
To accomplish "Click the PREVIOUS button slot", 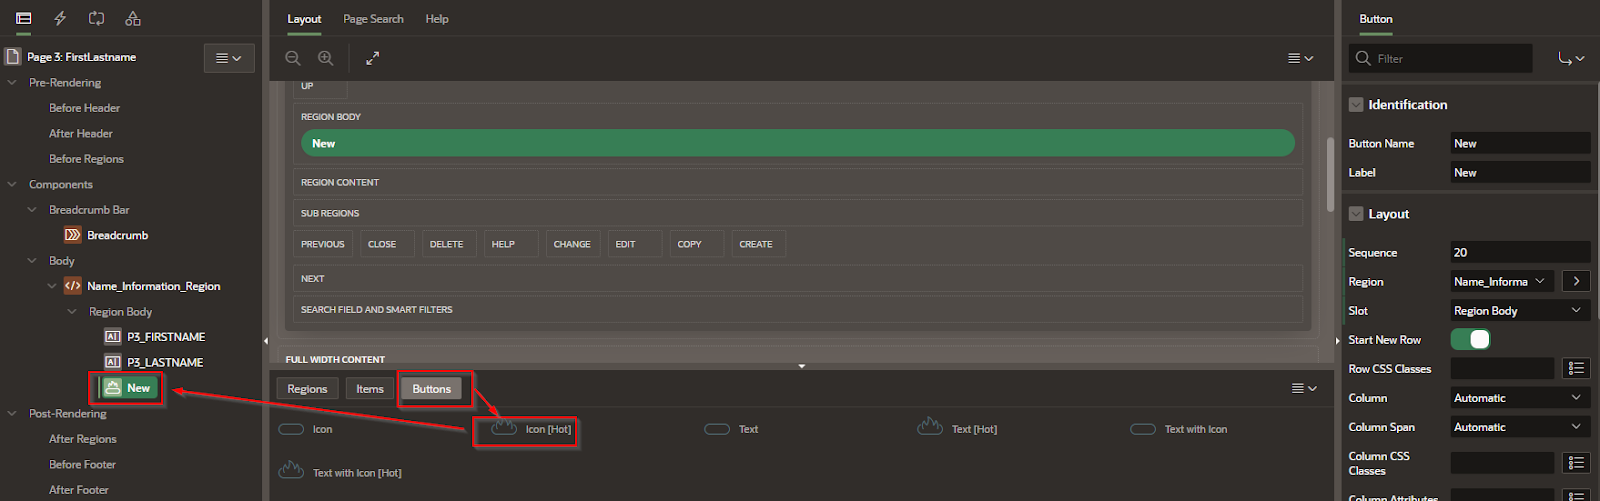I will [x=322, y=244].
